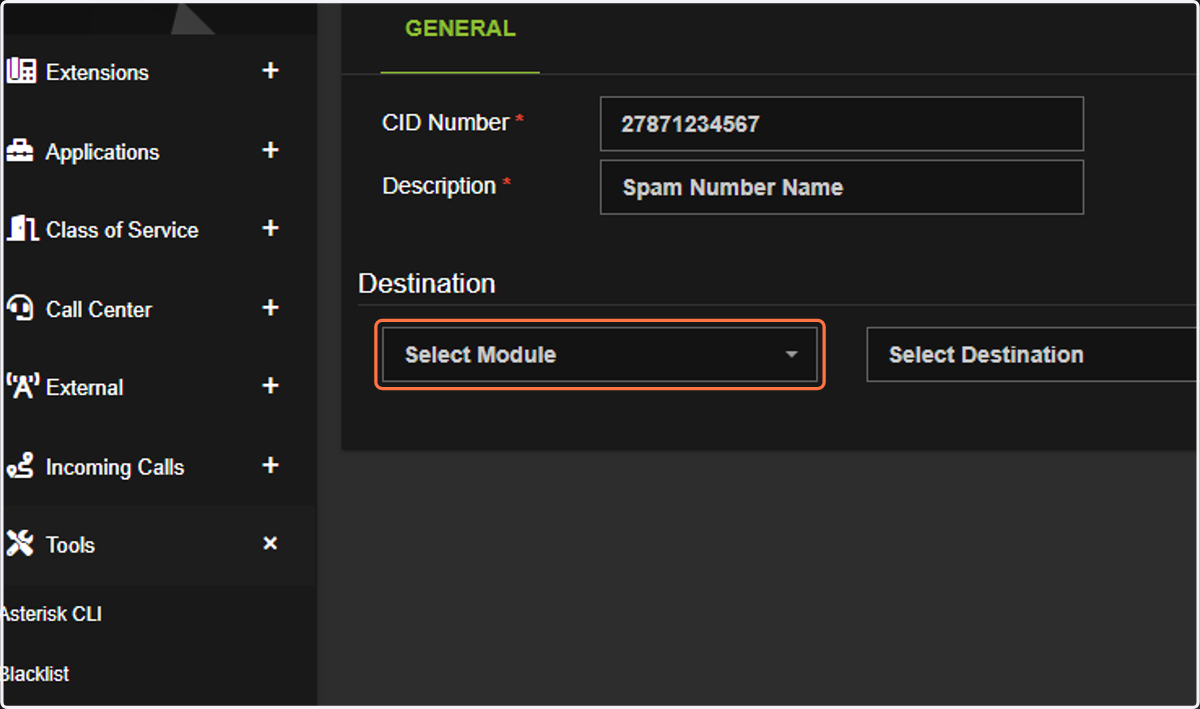This screenshot has width=1200, height=709.
Task: Click the Destination heading
Action: tap(427, 283)
